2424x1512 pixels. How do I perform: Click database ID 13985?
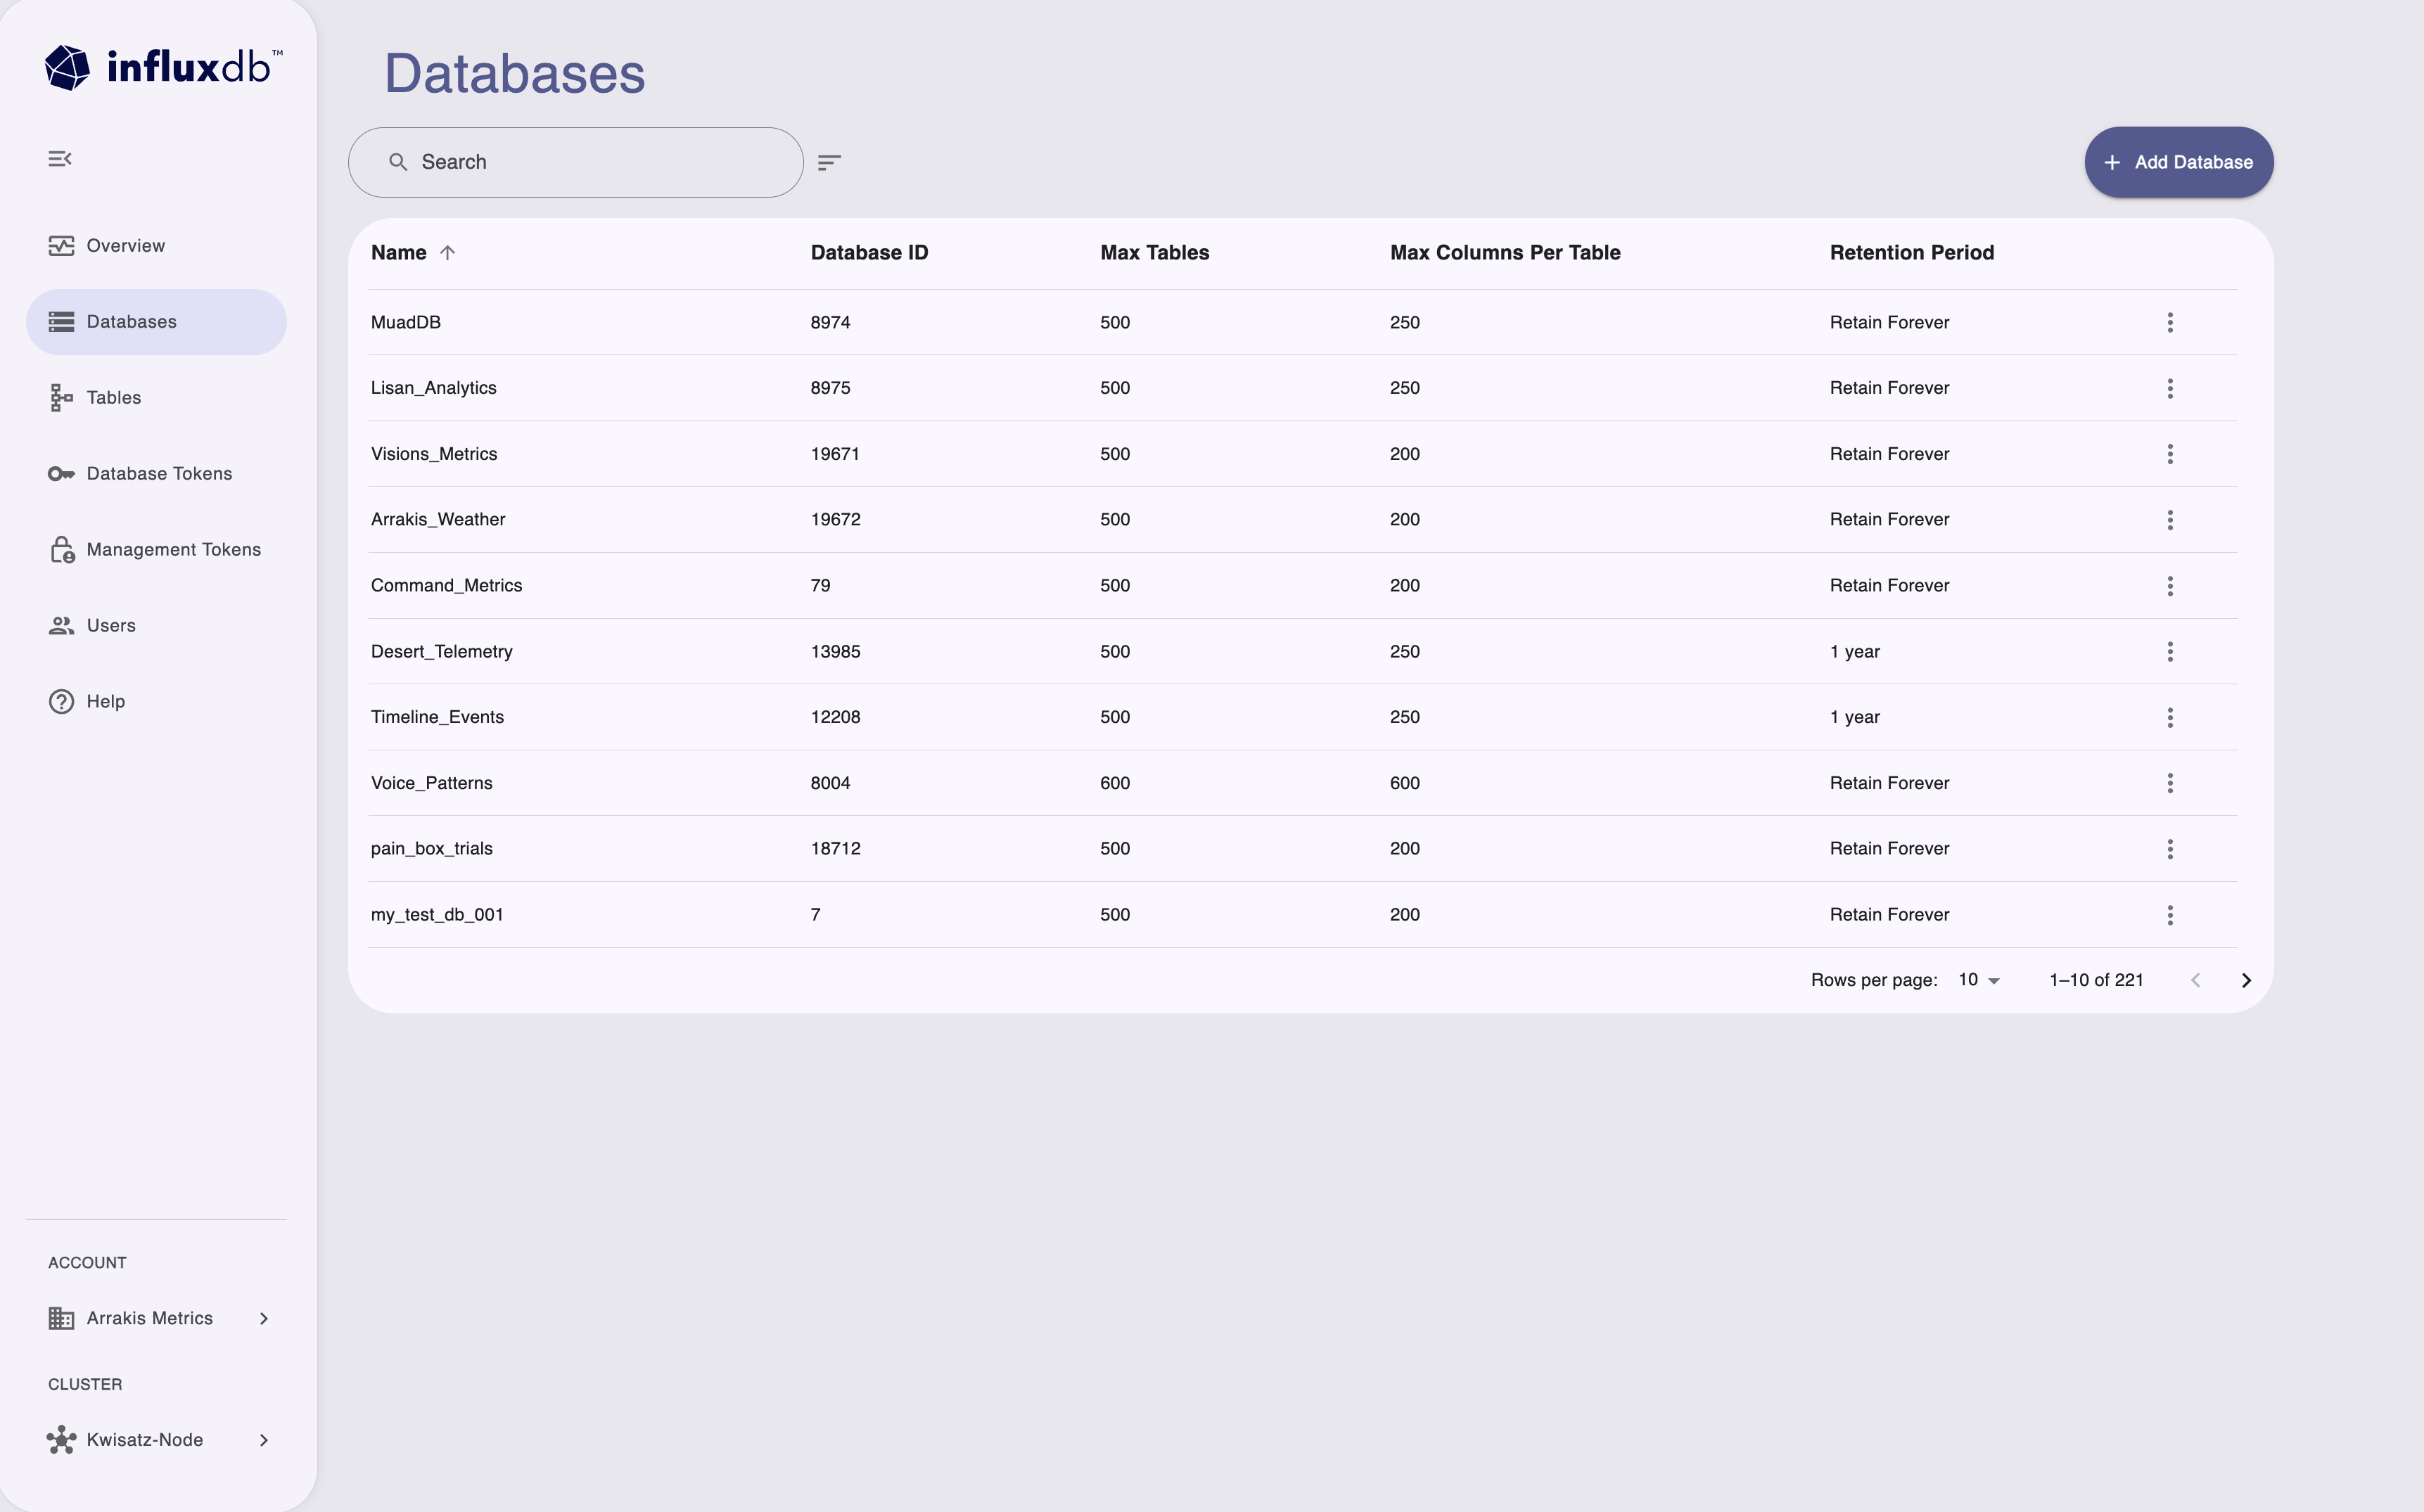click(835, 652)
